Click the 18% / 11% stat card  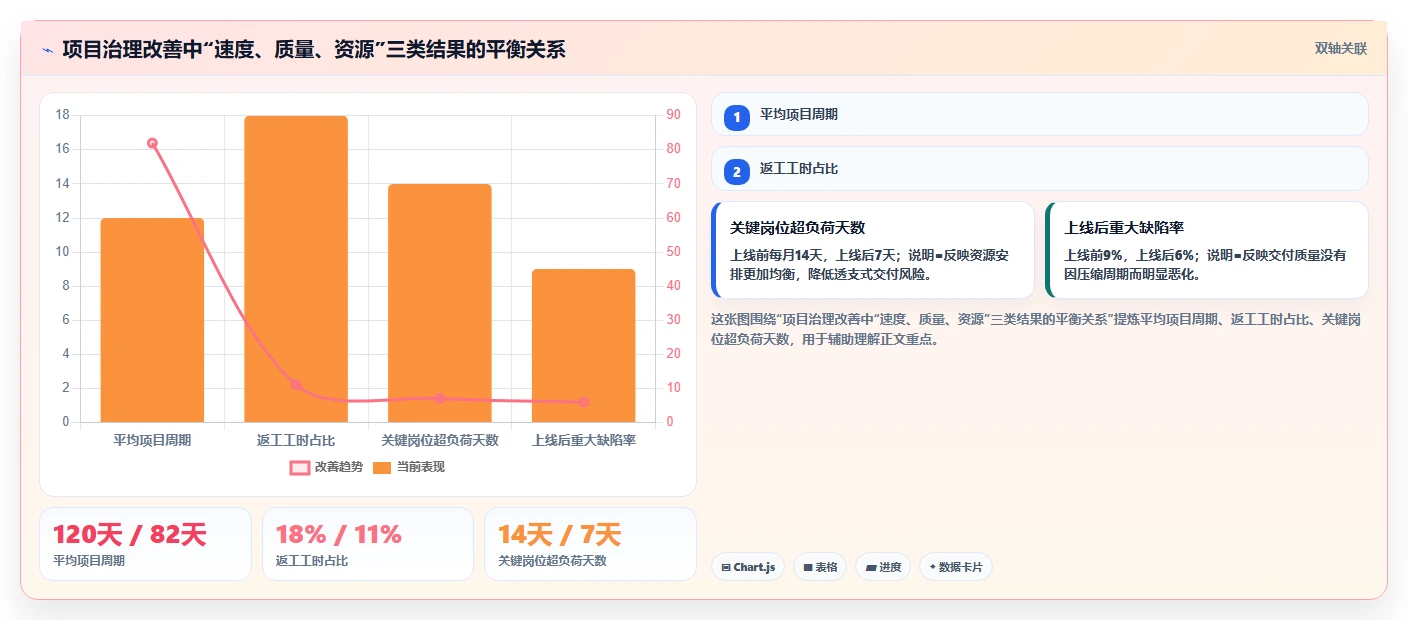[x=368, y=544]
